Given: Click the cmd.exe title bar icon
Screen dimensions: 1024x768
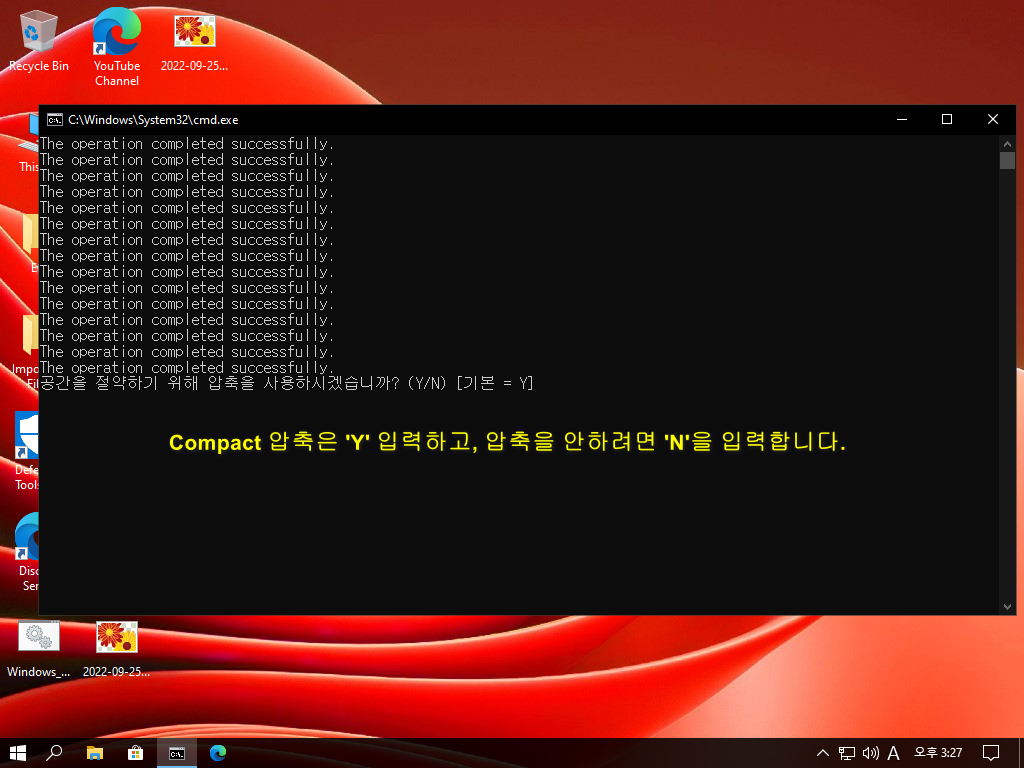Looking at the screenshot, I should 55,120.
